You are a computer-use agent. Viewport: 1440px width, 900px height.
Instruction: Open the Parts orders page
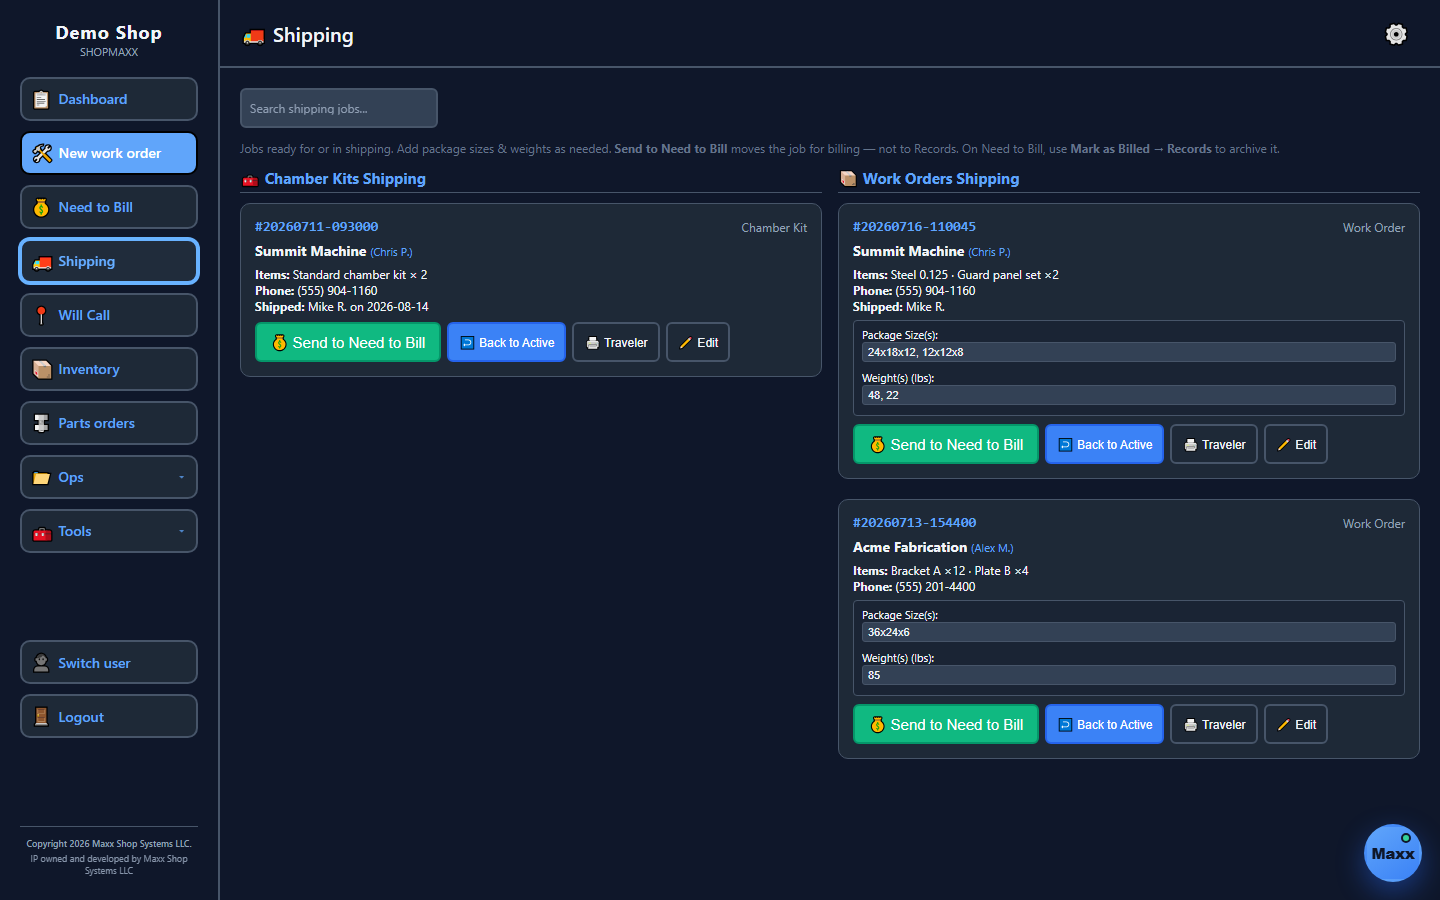tap(109, 423)
